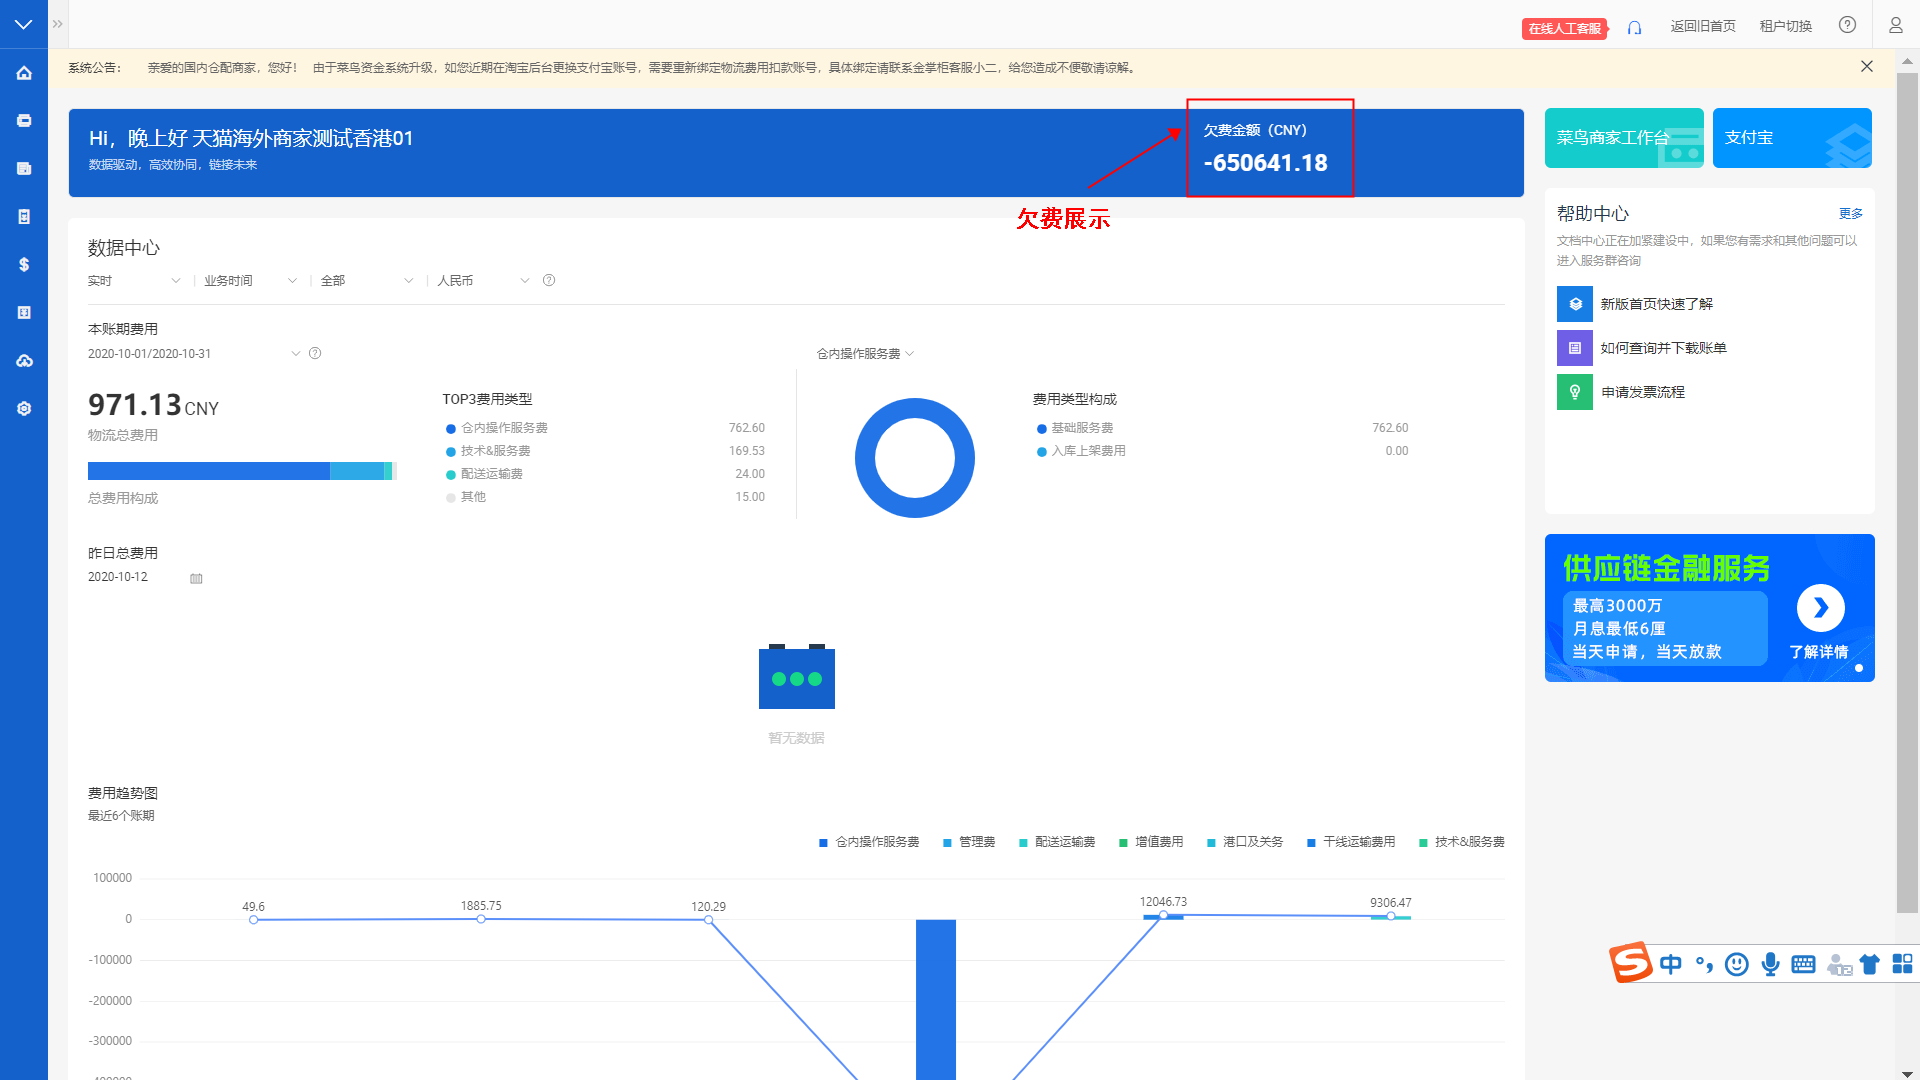
Task: Click the help question mark icon top right
Action: point(1847,25)
